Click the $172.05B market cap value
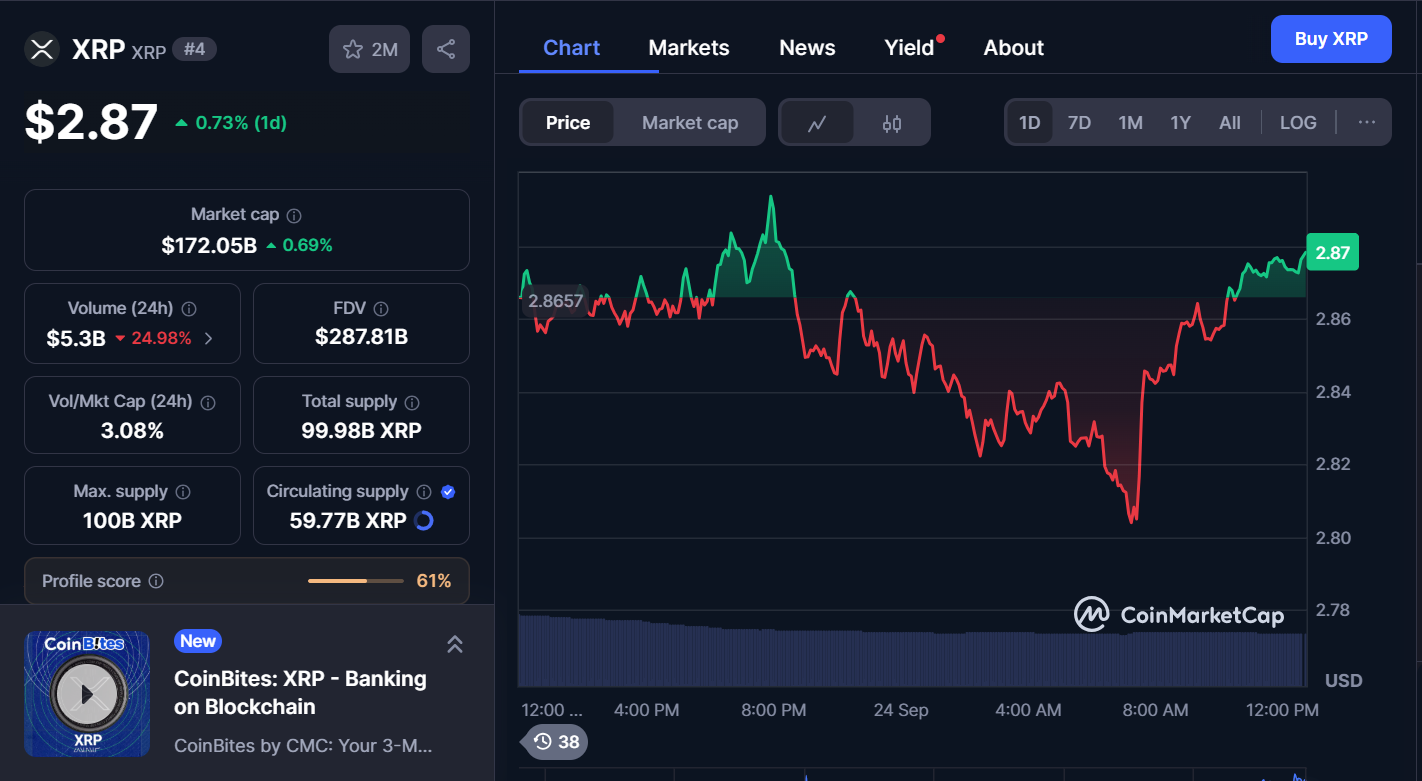 pyautogui.click(x=209, y=245)
